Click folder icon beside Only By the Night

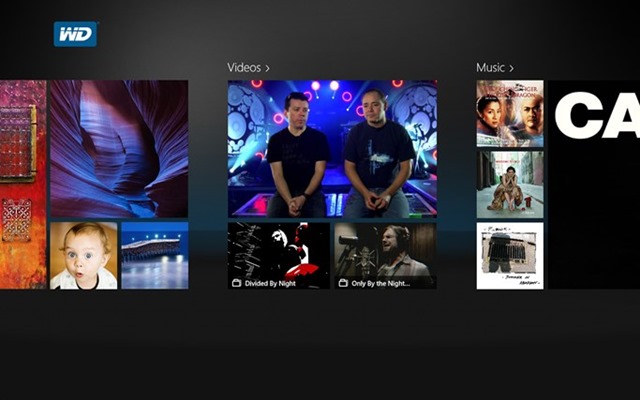(x=344, y=283)
